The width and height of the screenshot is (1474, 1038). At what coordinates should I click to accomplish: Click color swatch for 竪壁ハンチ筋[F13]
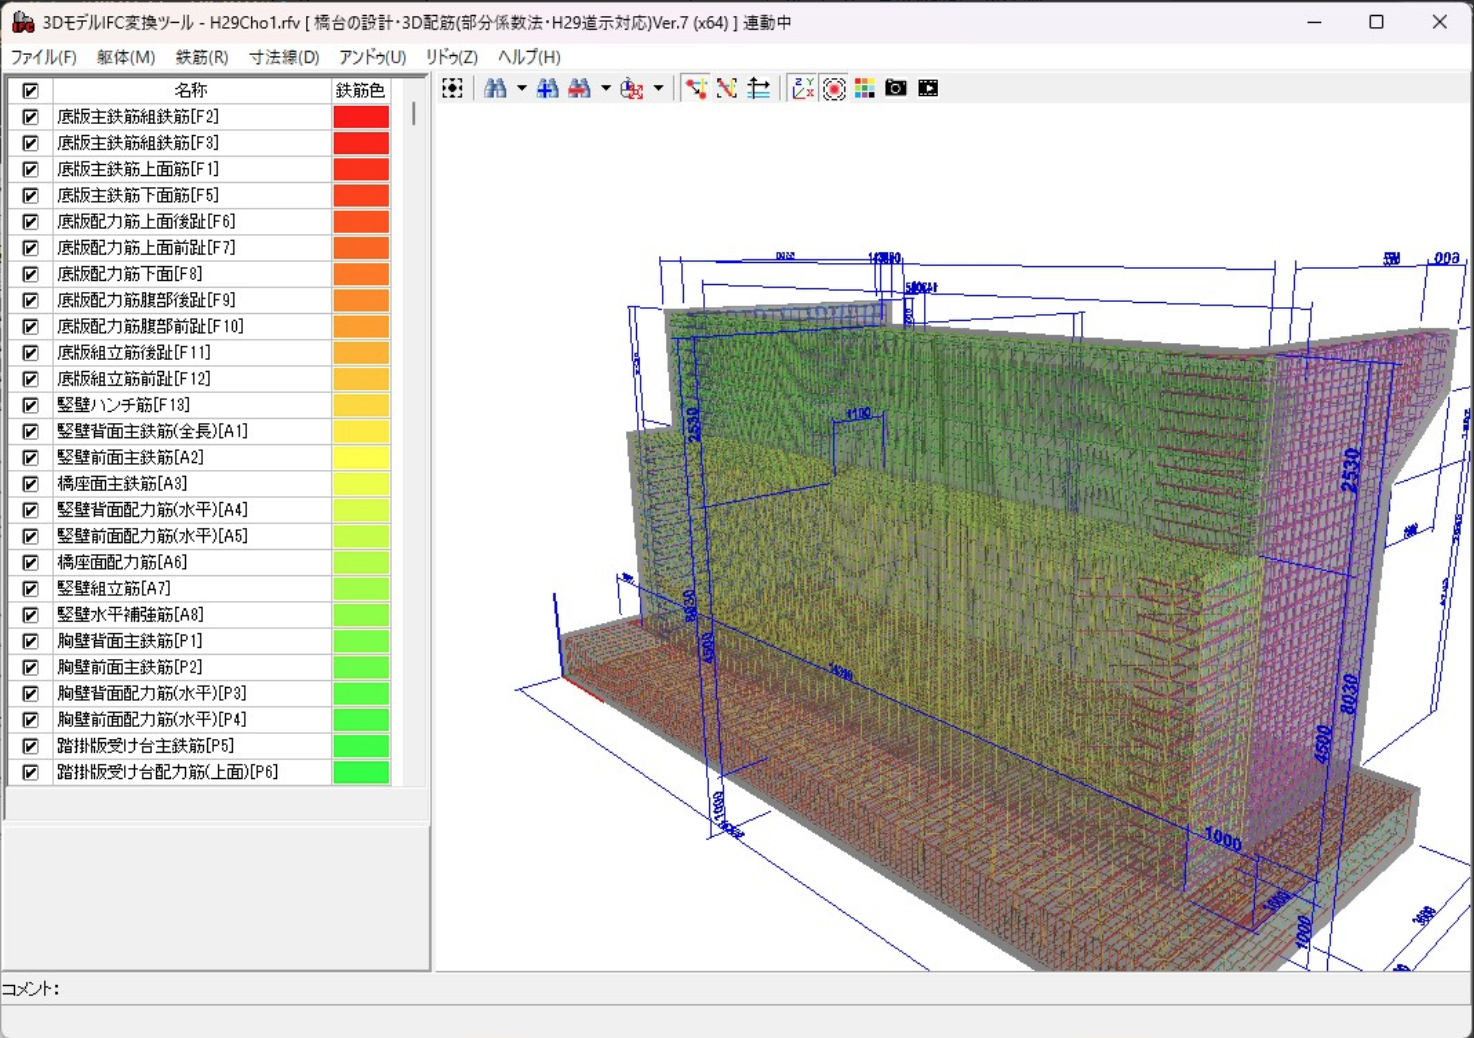pyautogui.click(x=361, y=405)
